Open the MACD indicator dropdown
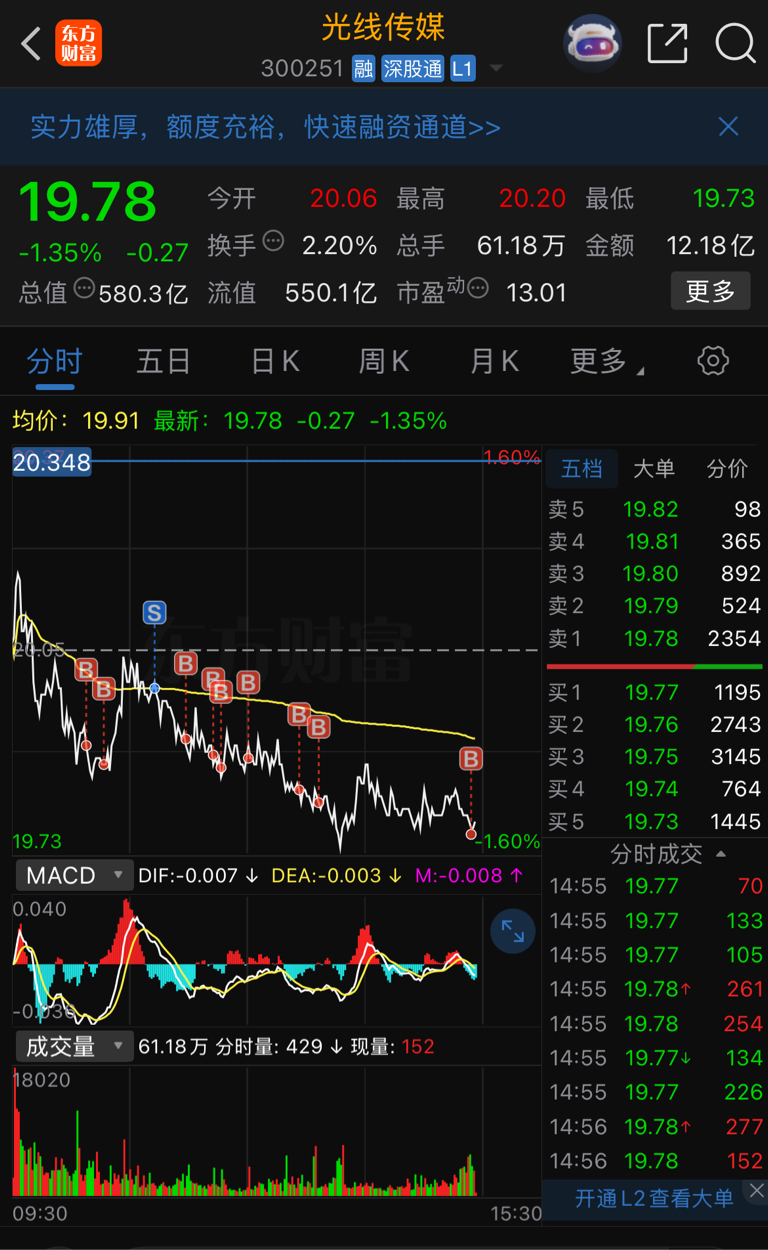This screenshot has height=1250, width=768. tap(74, 875)
